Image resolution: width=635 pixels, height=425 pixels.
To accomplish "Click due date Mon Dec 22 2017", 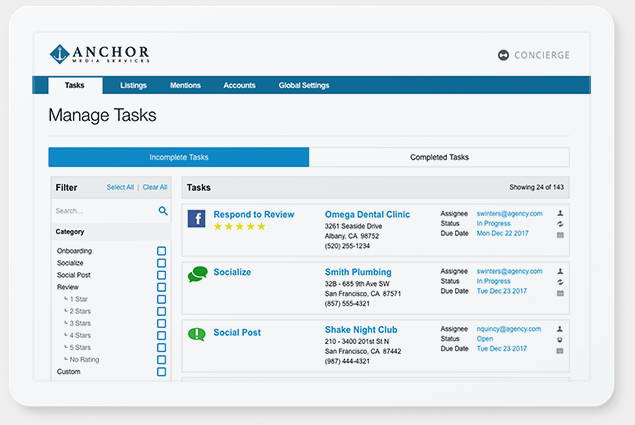I will coord(502,233).
